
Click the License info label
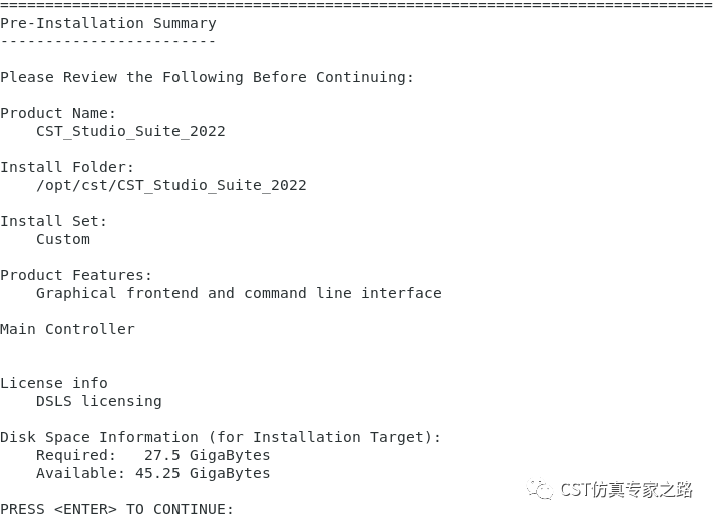(x=54, y=383)
